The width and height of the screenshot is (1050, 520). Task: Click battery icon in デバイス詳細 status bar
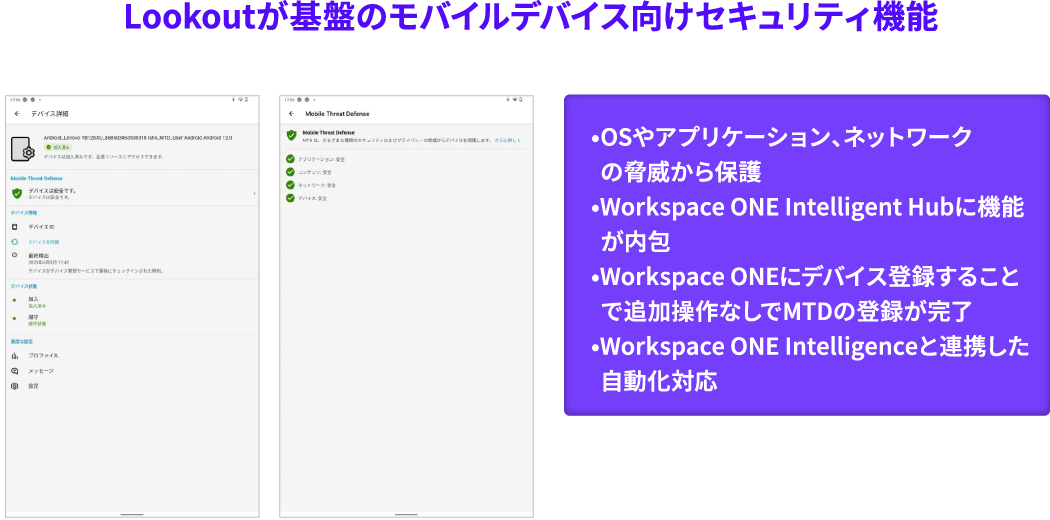tap(247, 100)
